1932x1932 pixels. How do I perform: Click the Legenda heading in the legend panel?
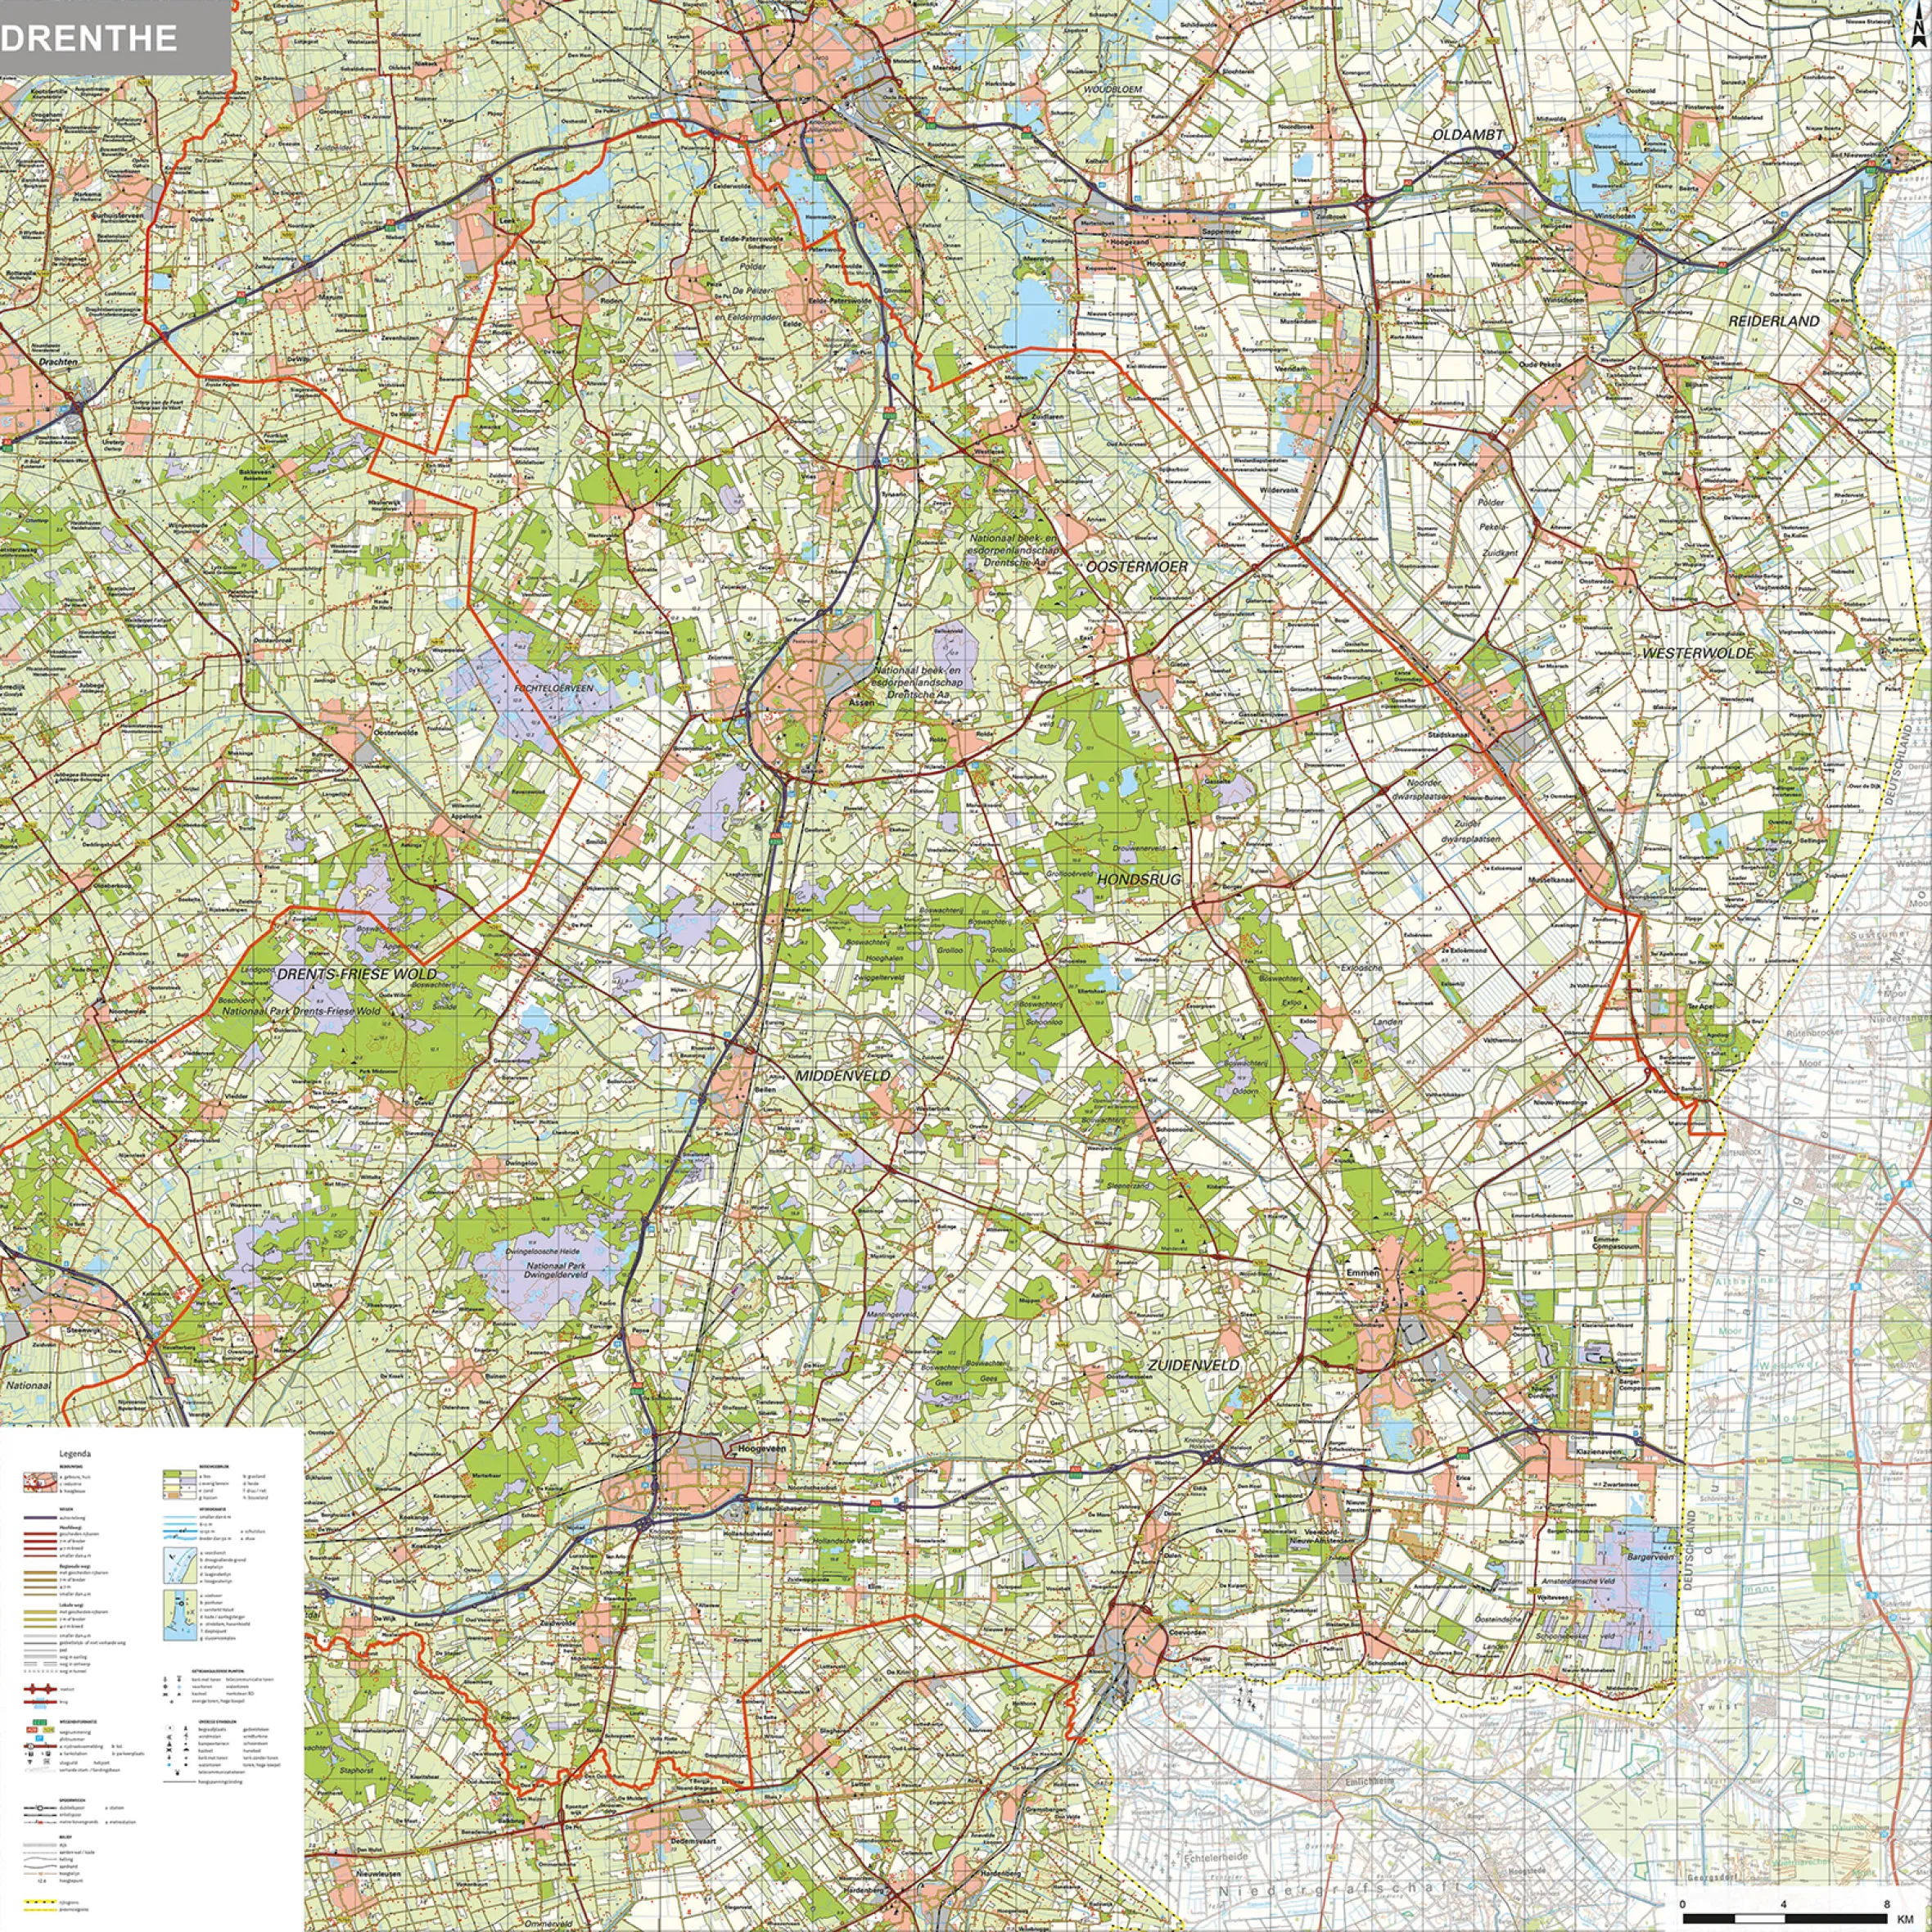coord(75,1454)
